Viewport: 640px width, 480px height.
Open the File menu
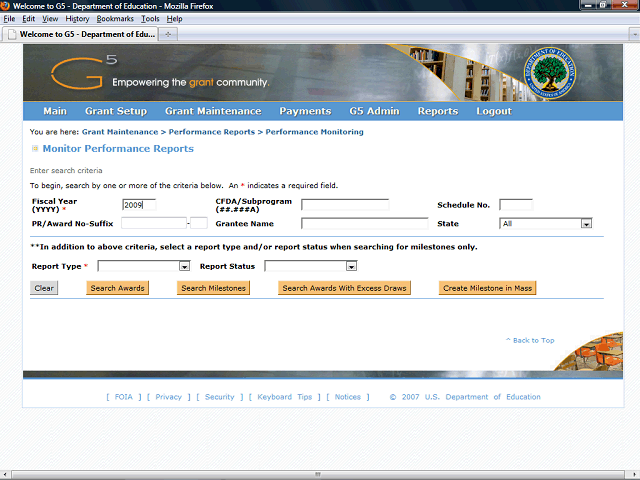[9, 19]
